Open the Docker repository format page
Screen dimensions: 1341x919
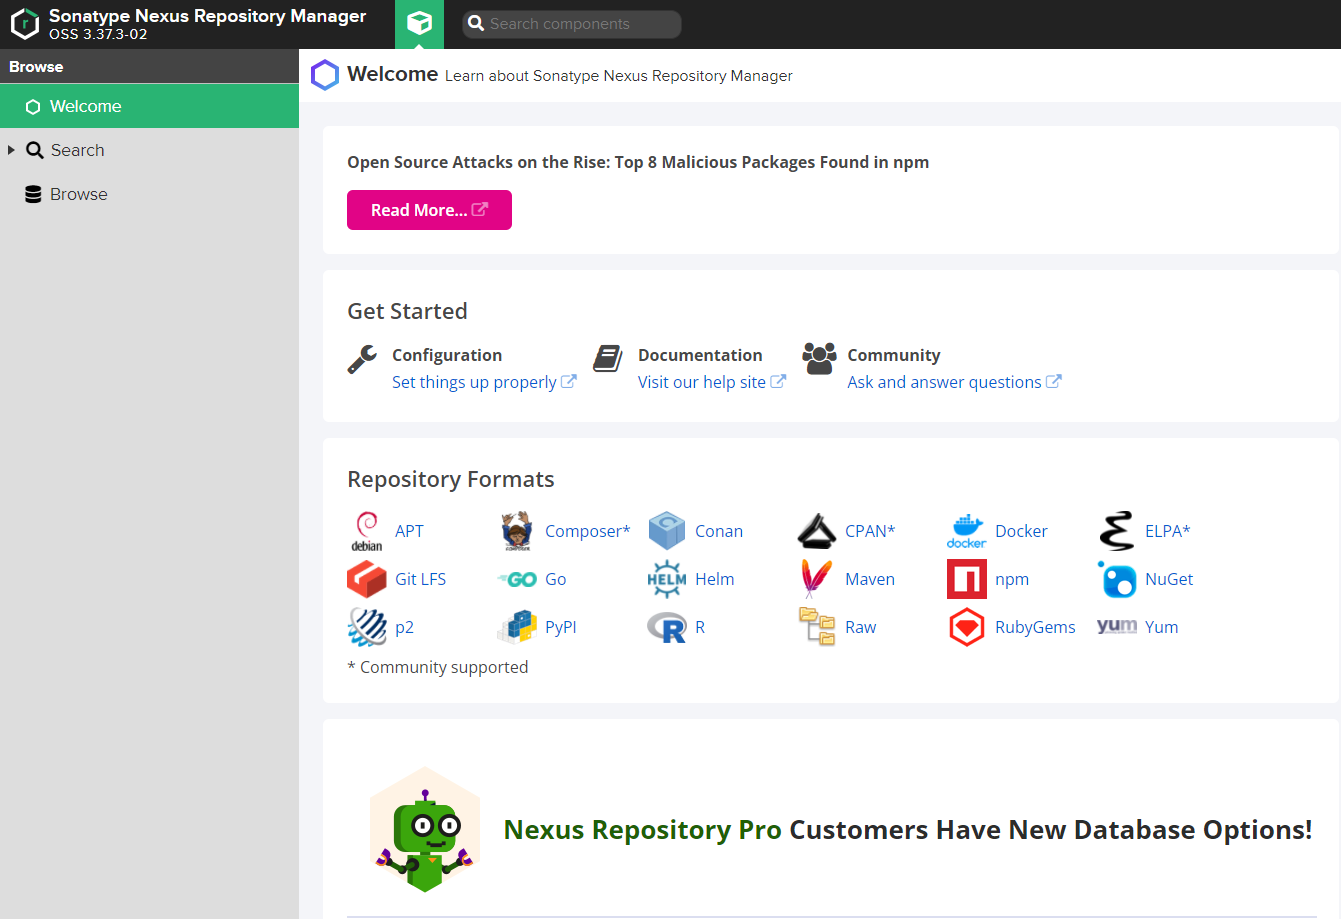[x=965, y=531]
